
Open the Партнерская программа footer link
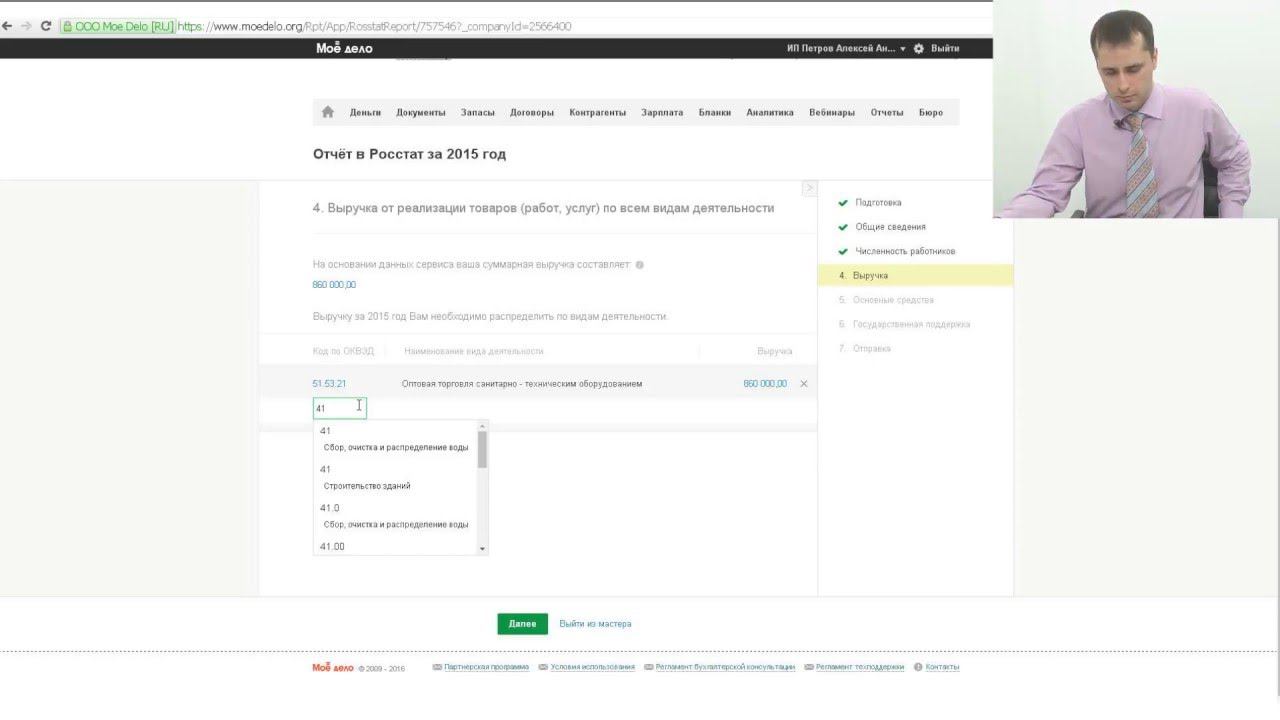[x=486, y=667]
